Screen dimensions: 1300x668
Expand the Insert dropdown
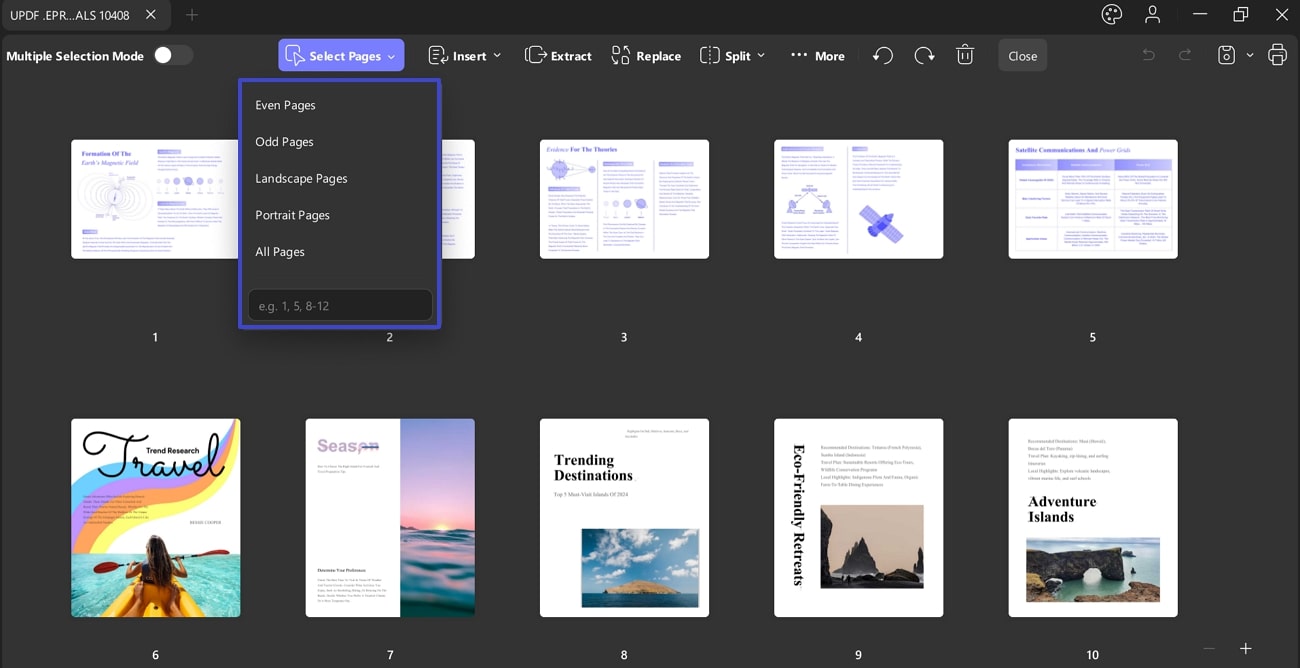[465, 56]
